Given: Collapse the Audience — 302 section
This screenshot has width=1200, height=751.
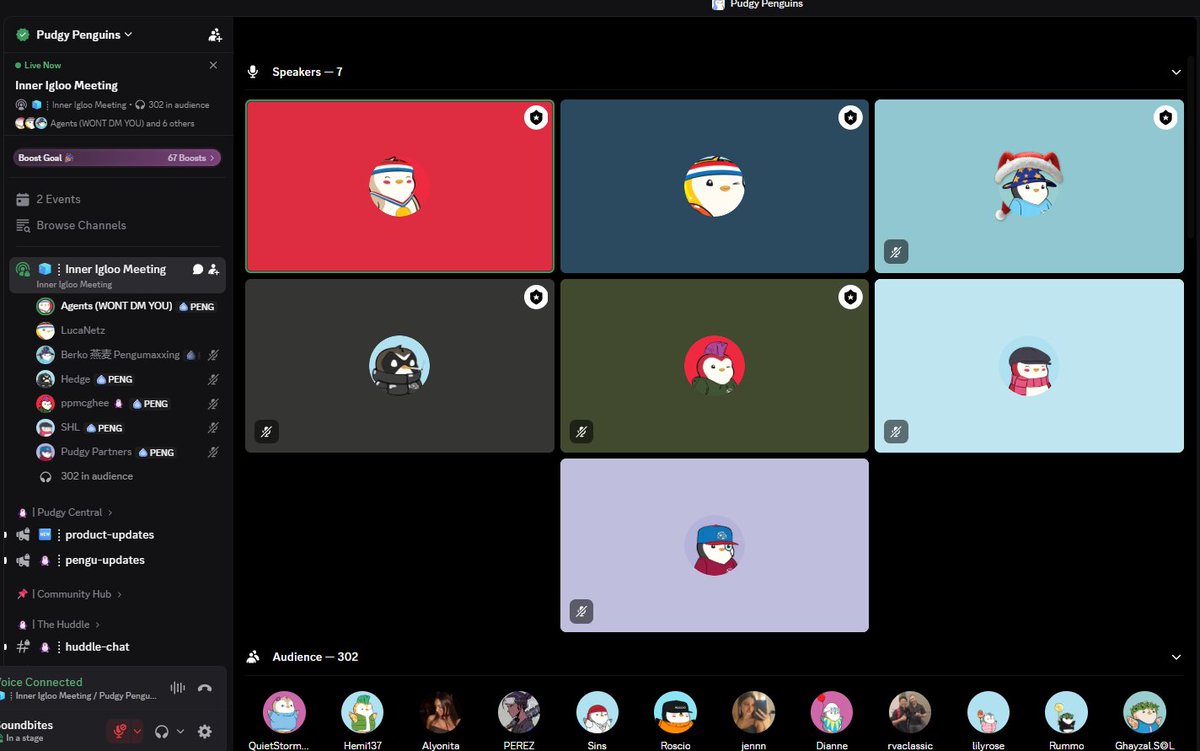Looking at the screenshot, I should pyautogui.click(x=1176, y=657).
